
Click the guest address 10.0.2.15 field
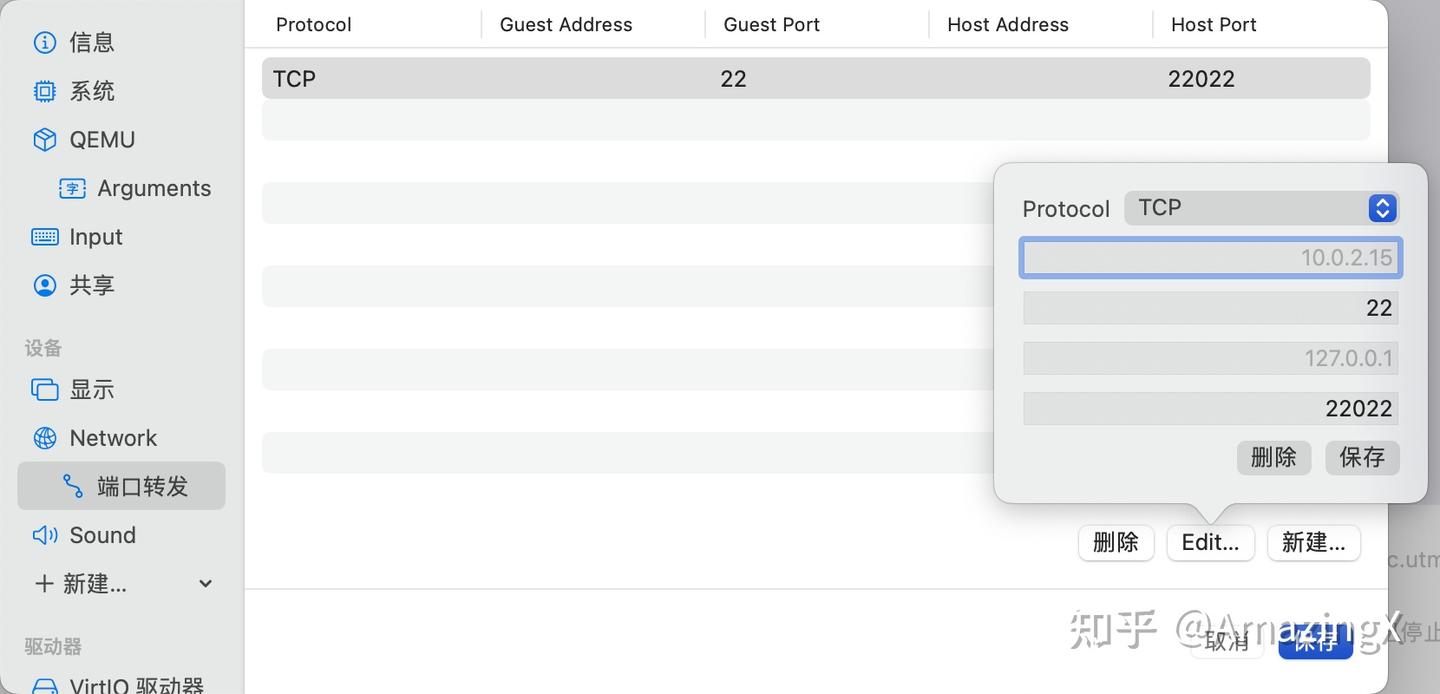click(x=1210, y=258)
